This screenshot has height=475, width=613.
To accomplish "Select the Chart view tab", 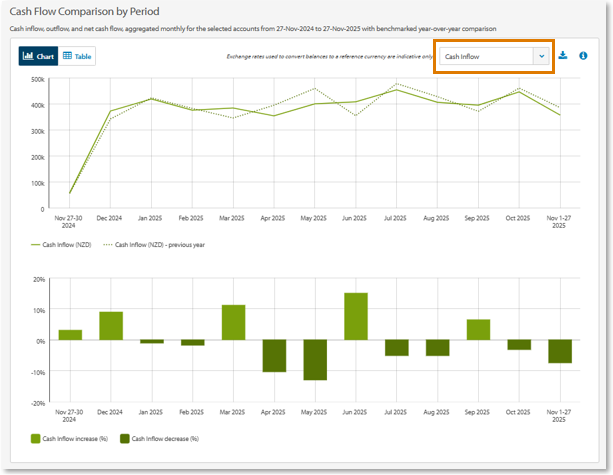I will coord(38,57).
